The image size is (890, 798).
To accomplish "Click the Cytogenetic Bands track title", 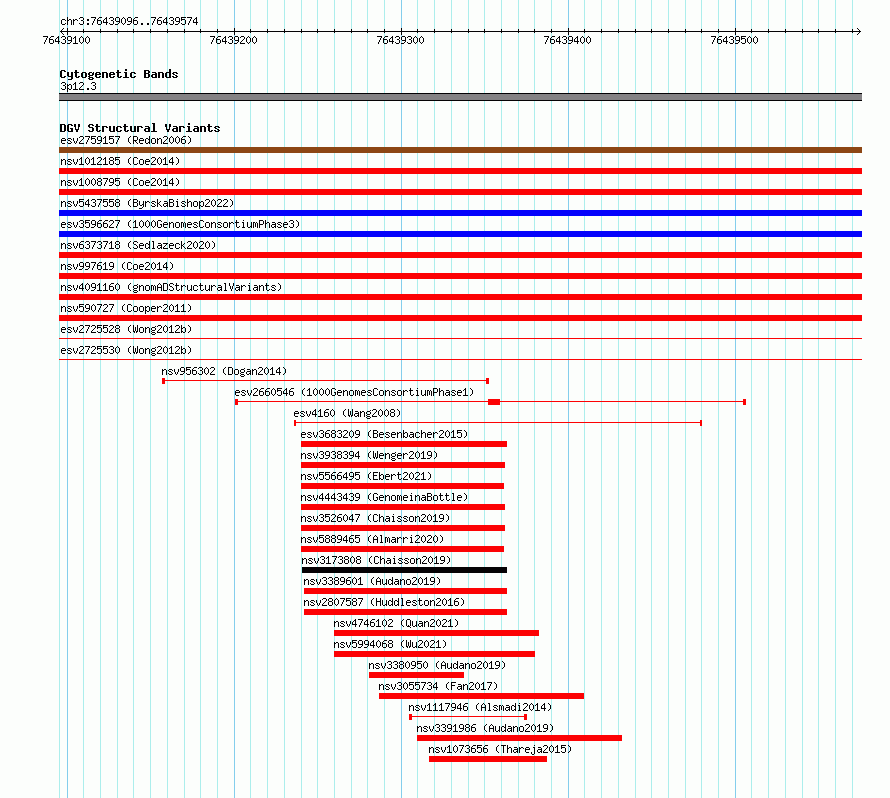I will point(119,74).
